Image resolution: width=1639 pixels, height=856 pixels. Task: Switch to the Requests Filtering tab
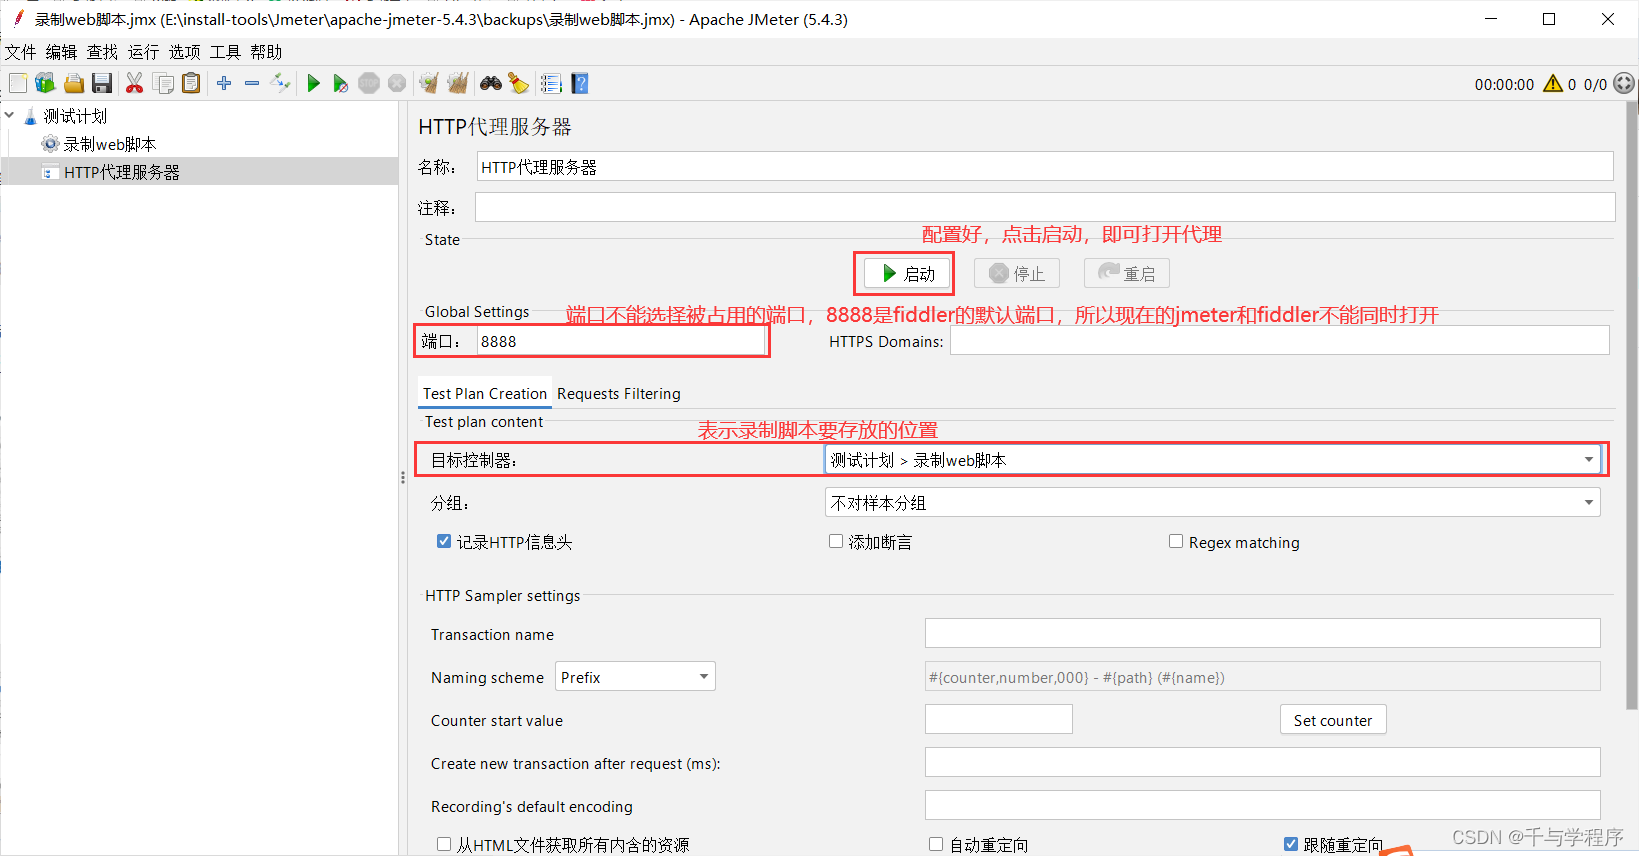click(619, 393)
